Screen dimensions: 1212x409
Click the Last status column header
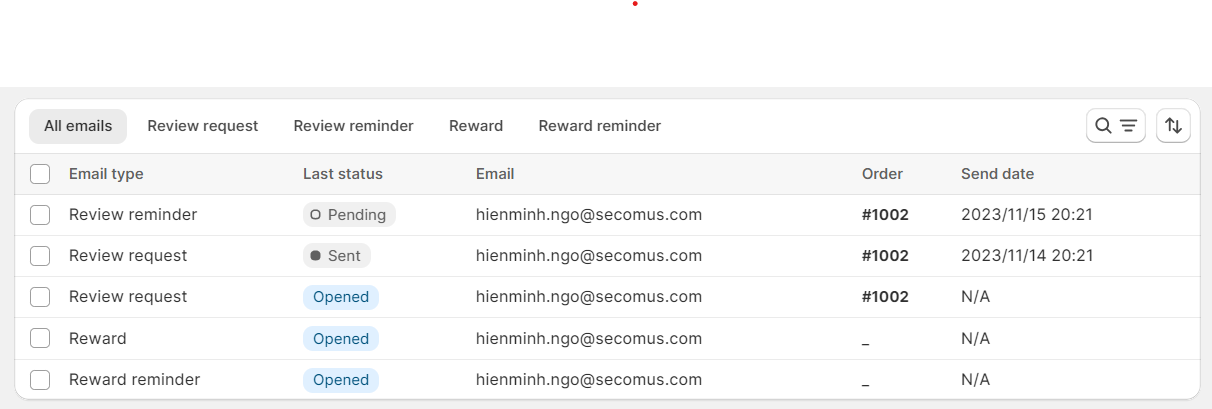(x=343, y=174)
